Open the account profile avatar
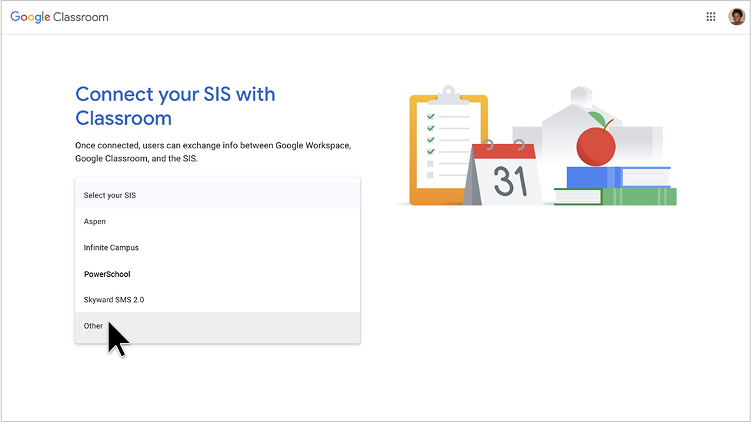Screen dimensions: 751x423 pyautogui.click(x=736, y=17)
